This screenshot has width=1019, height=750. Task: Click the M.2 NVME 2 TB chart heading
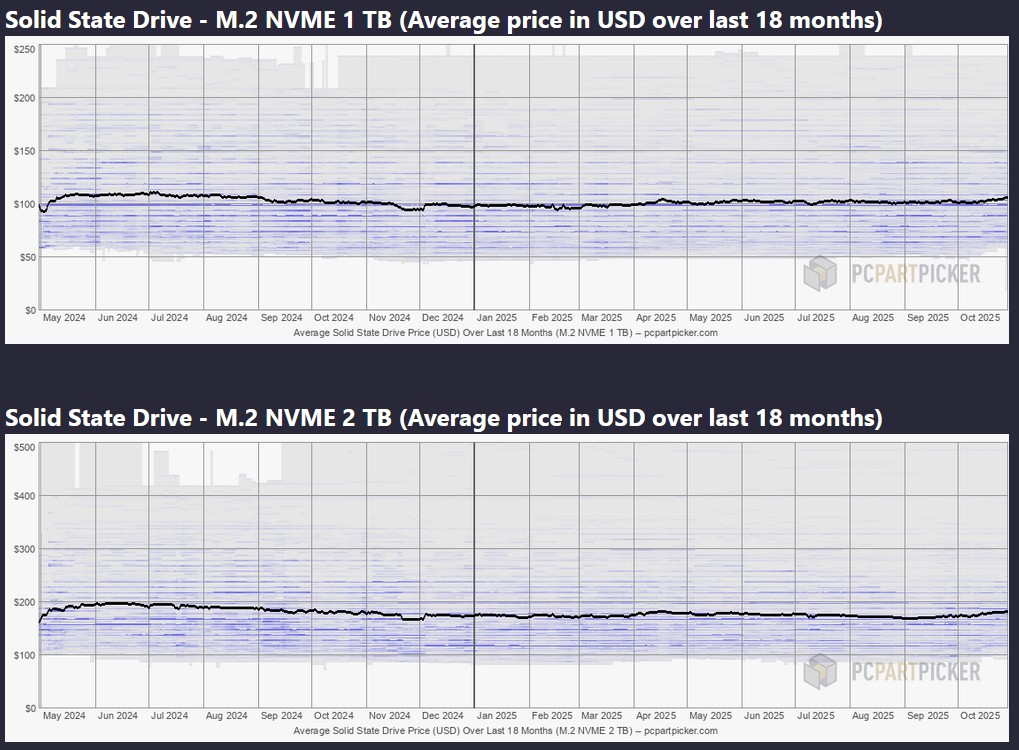tap(444, 418)
